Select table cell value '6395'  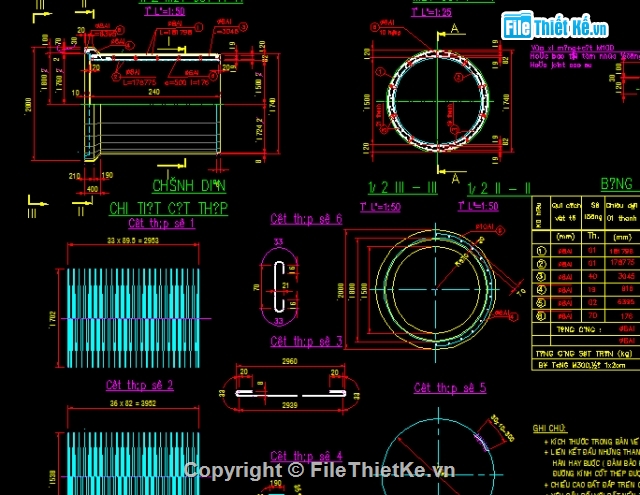[626, 302]
